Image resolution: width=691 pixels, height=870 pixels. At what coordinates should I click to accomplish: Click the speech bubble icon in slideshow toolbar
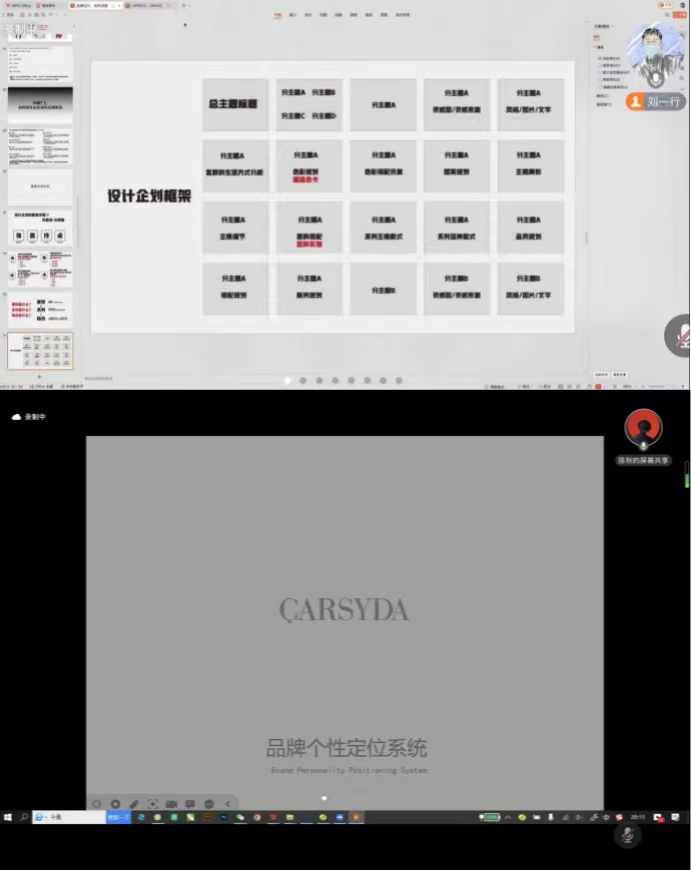click(x=190, y=804)
